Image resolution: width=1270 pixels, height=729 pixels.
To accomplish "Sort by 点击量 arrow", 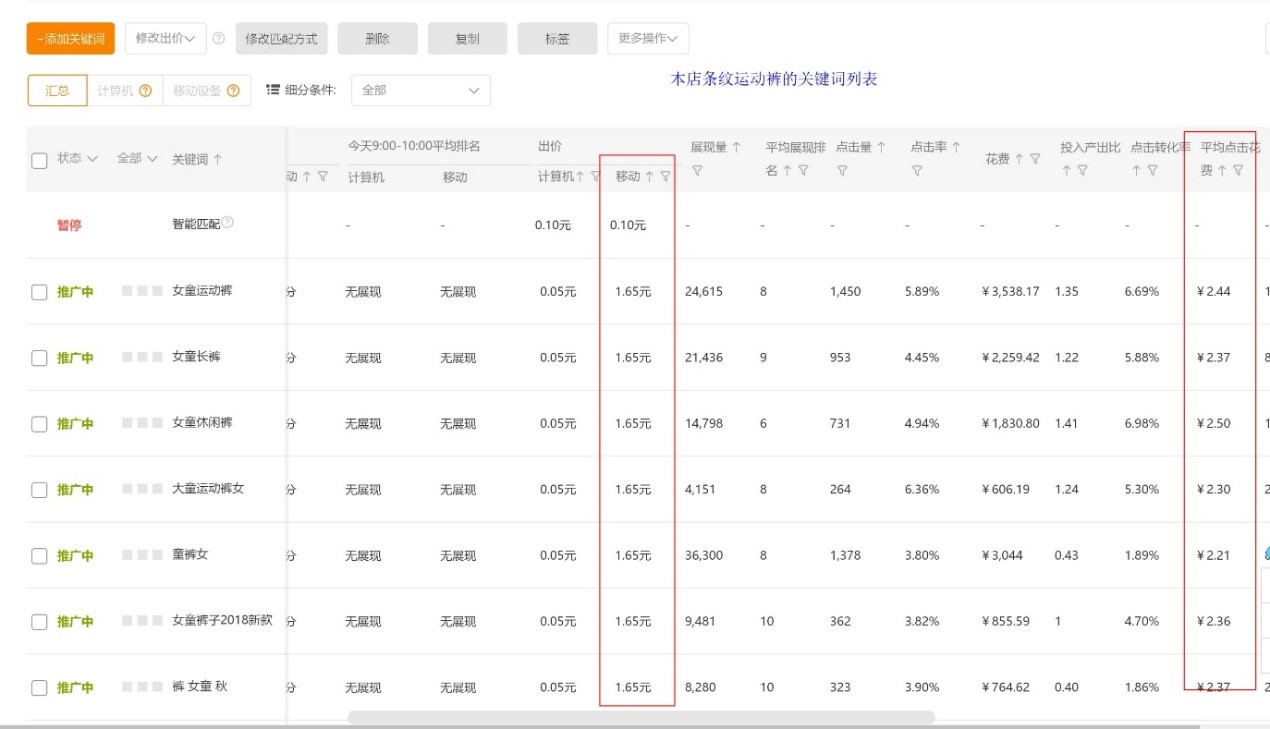I will coord(882,147).
